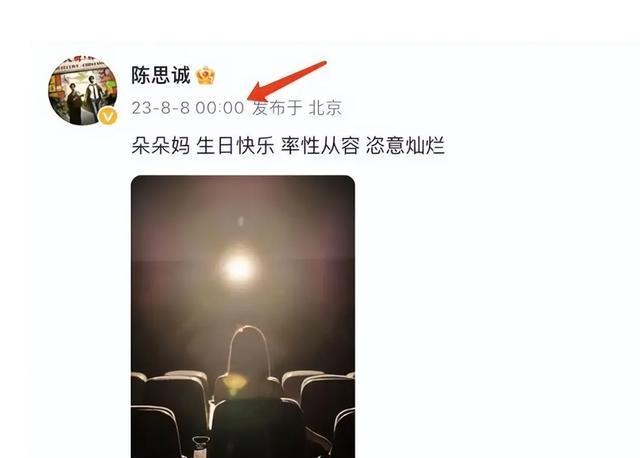Click the empty seats on photo's left
The width and height of the screenshot is (640, 458).
[170, 412]
